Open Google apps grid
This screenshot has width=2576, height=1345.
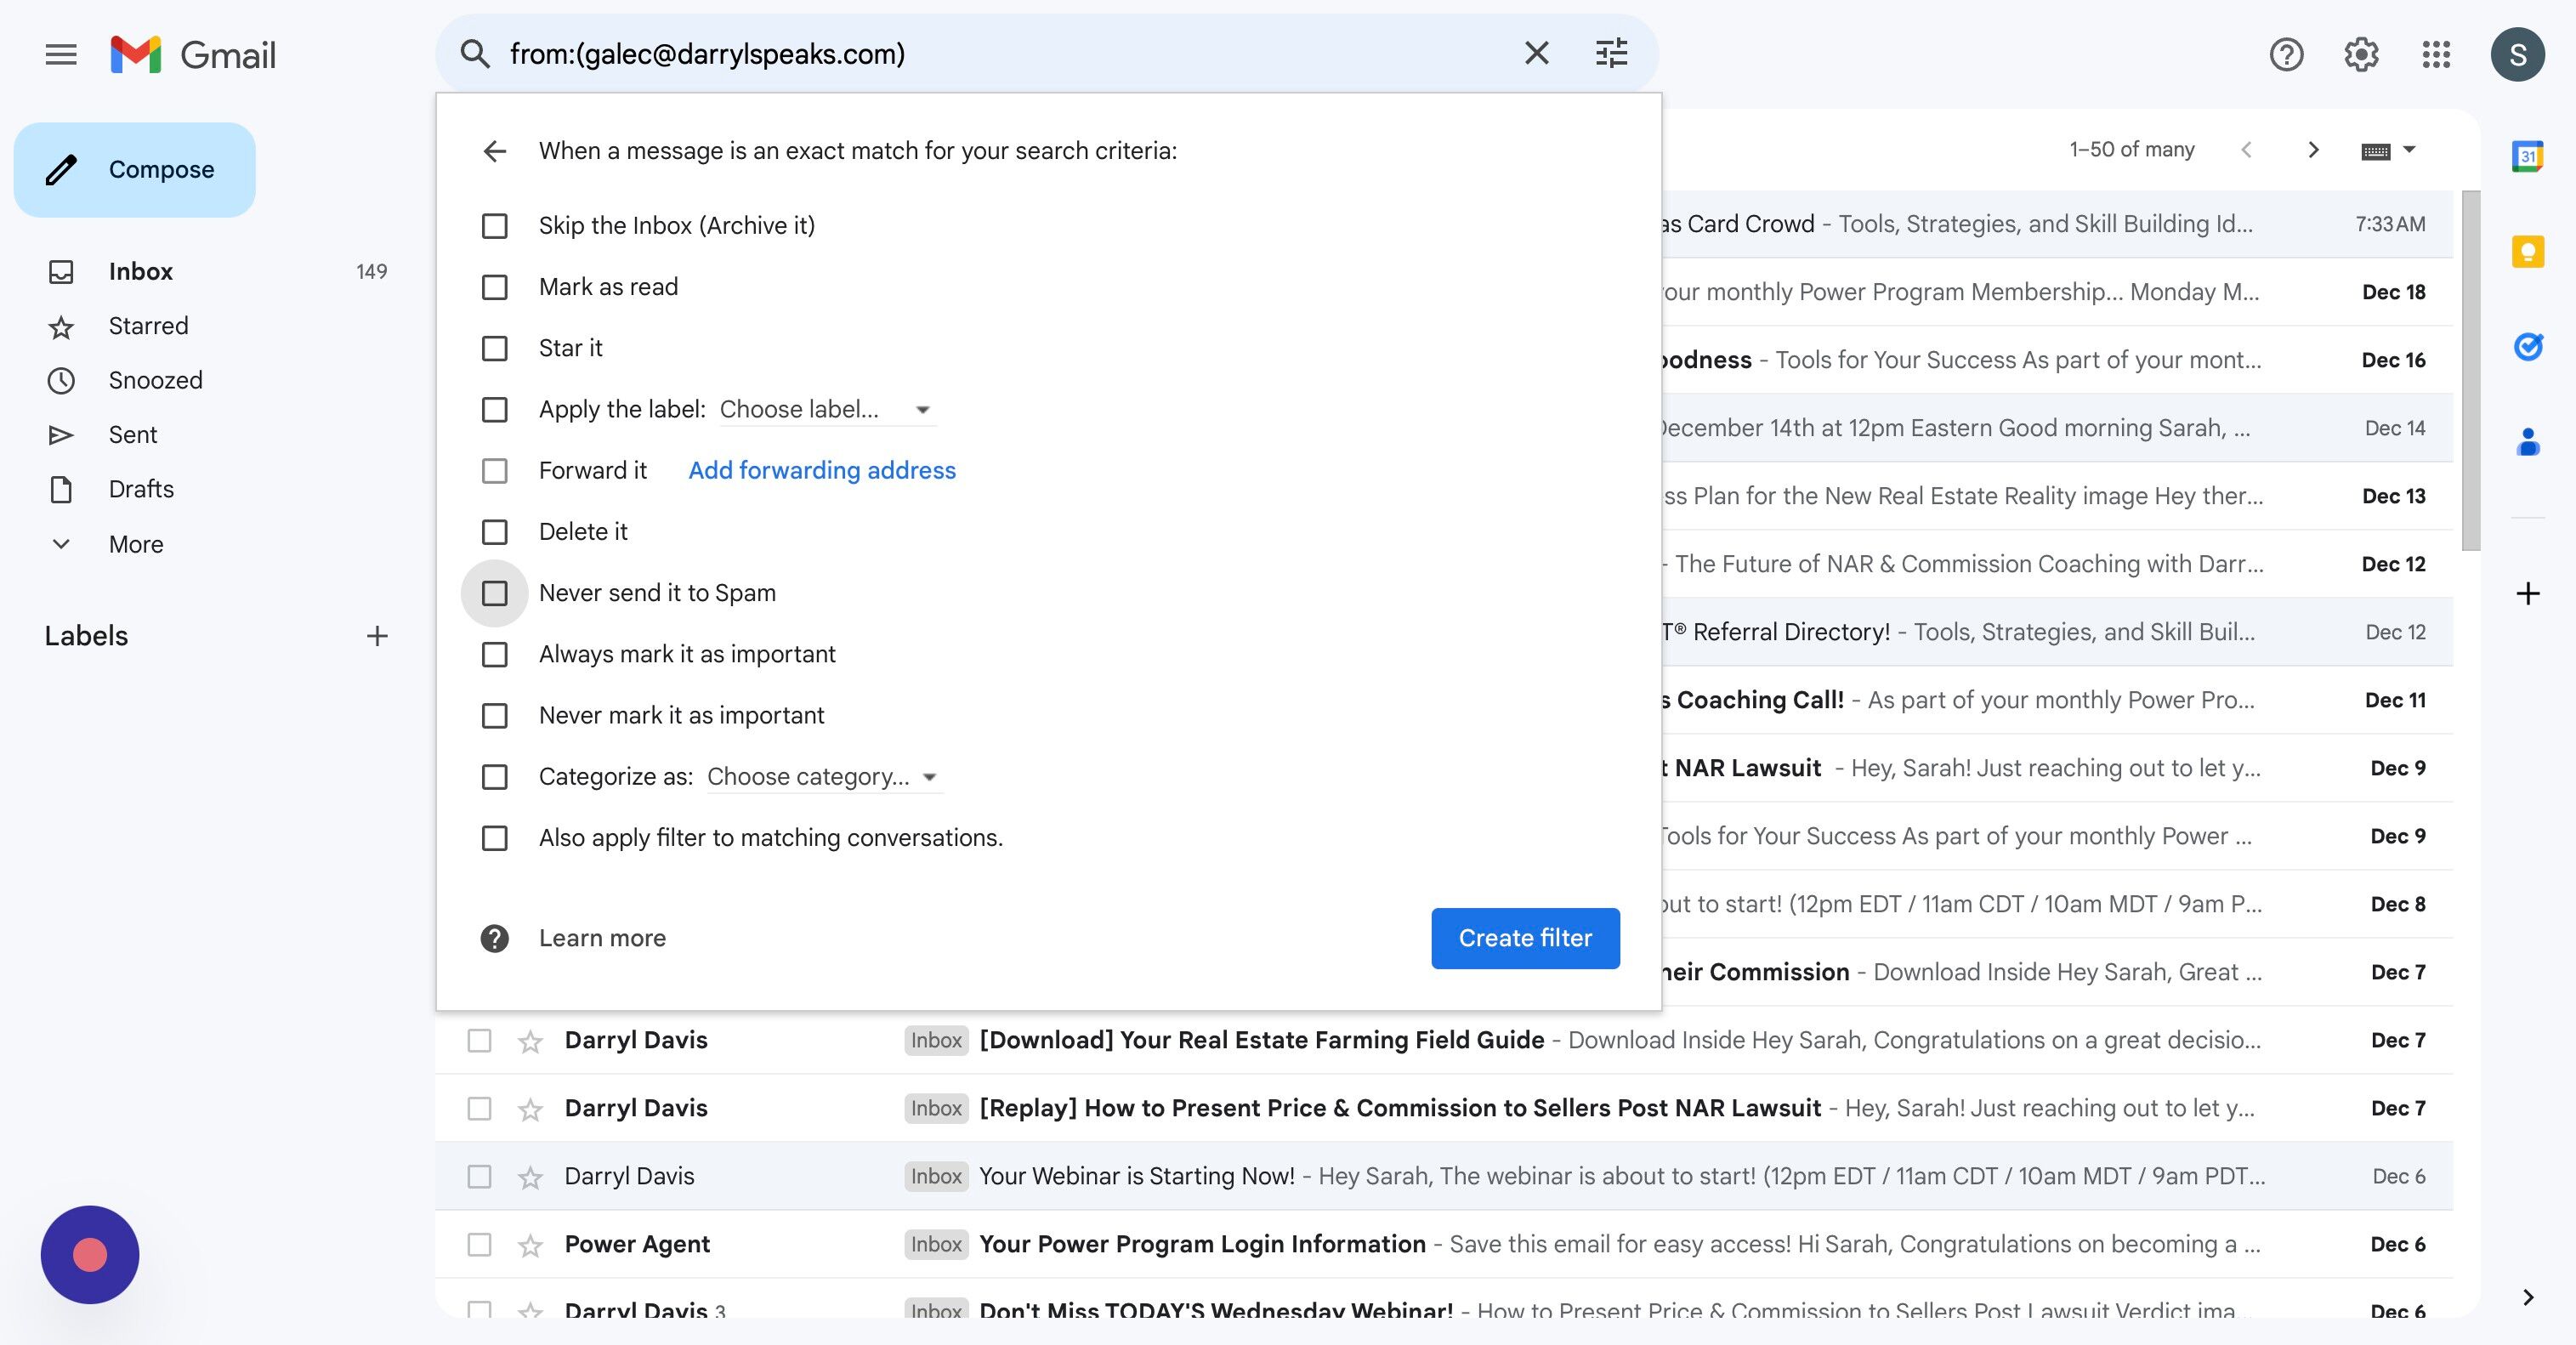point(2436,54)
